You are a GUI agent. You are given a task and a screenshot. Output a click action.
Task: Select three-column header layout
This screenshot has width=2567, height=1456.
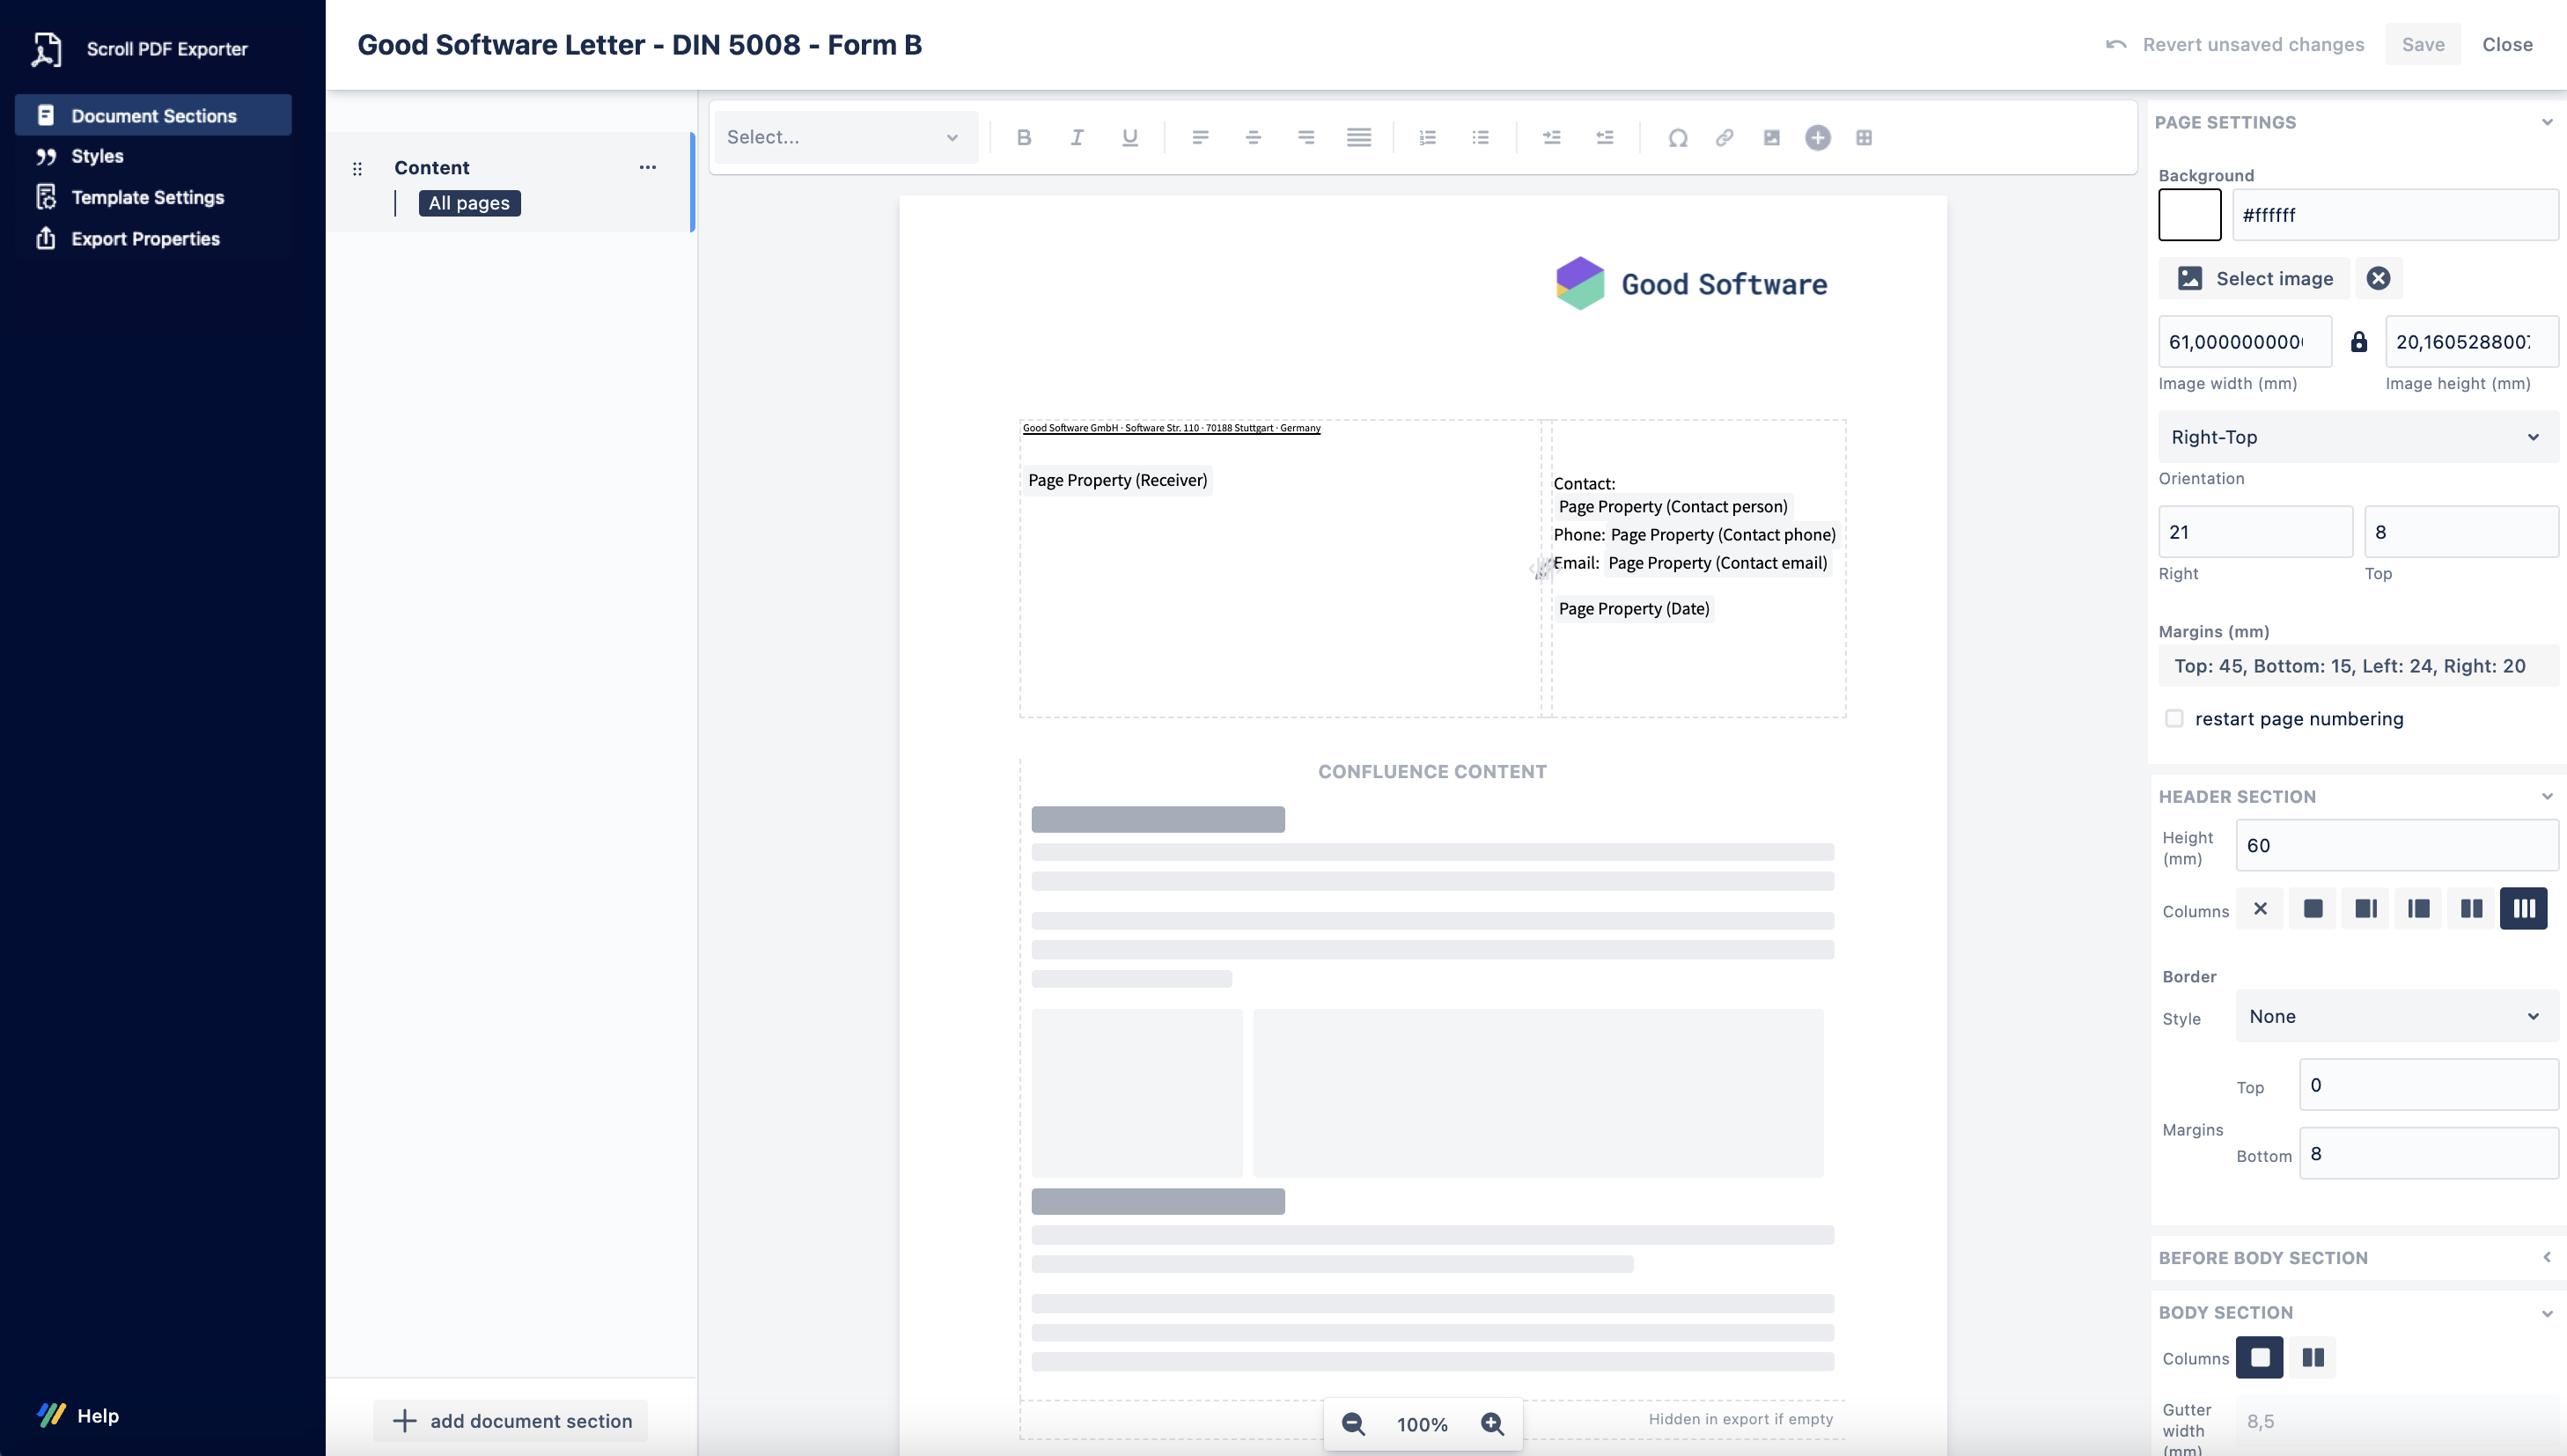(x=2523, y=909)
